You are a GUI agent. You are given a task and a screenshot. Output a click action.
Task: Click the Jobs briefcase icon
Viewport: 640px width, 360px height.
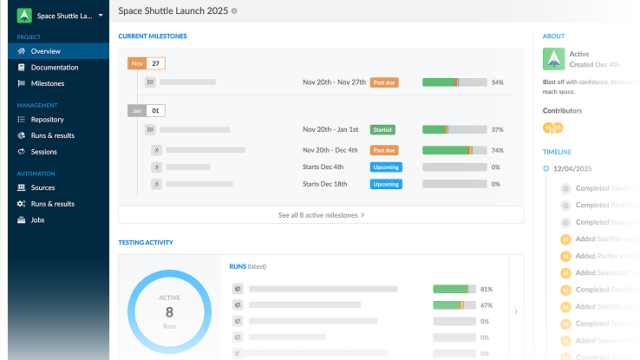[x=21, y=220]
